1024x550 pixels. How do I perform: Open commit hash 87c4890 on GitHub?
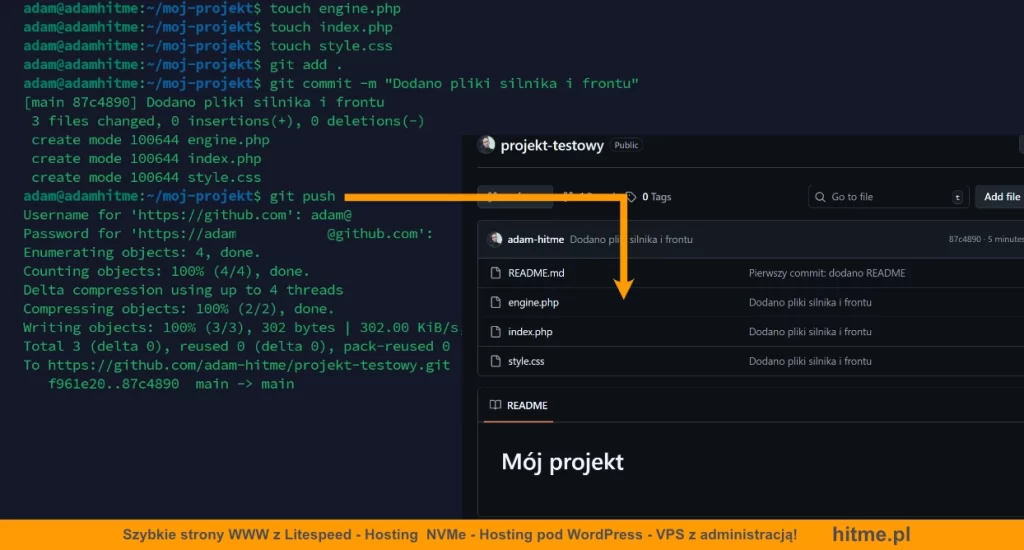pos(965,239)
